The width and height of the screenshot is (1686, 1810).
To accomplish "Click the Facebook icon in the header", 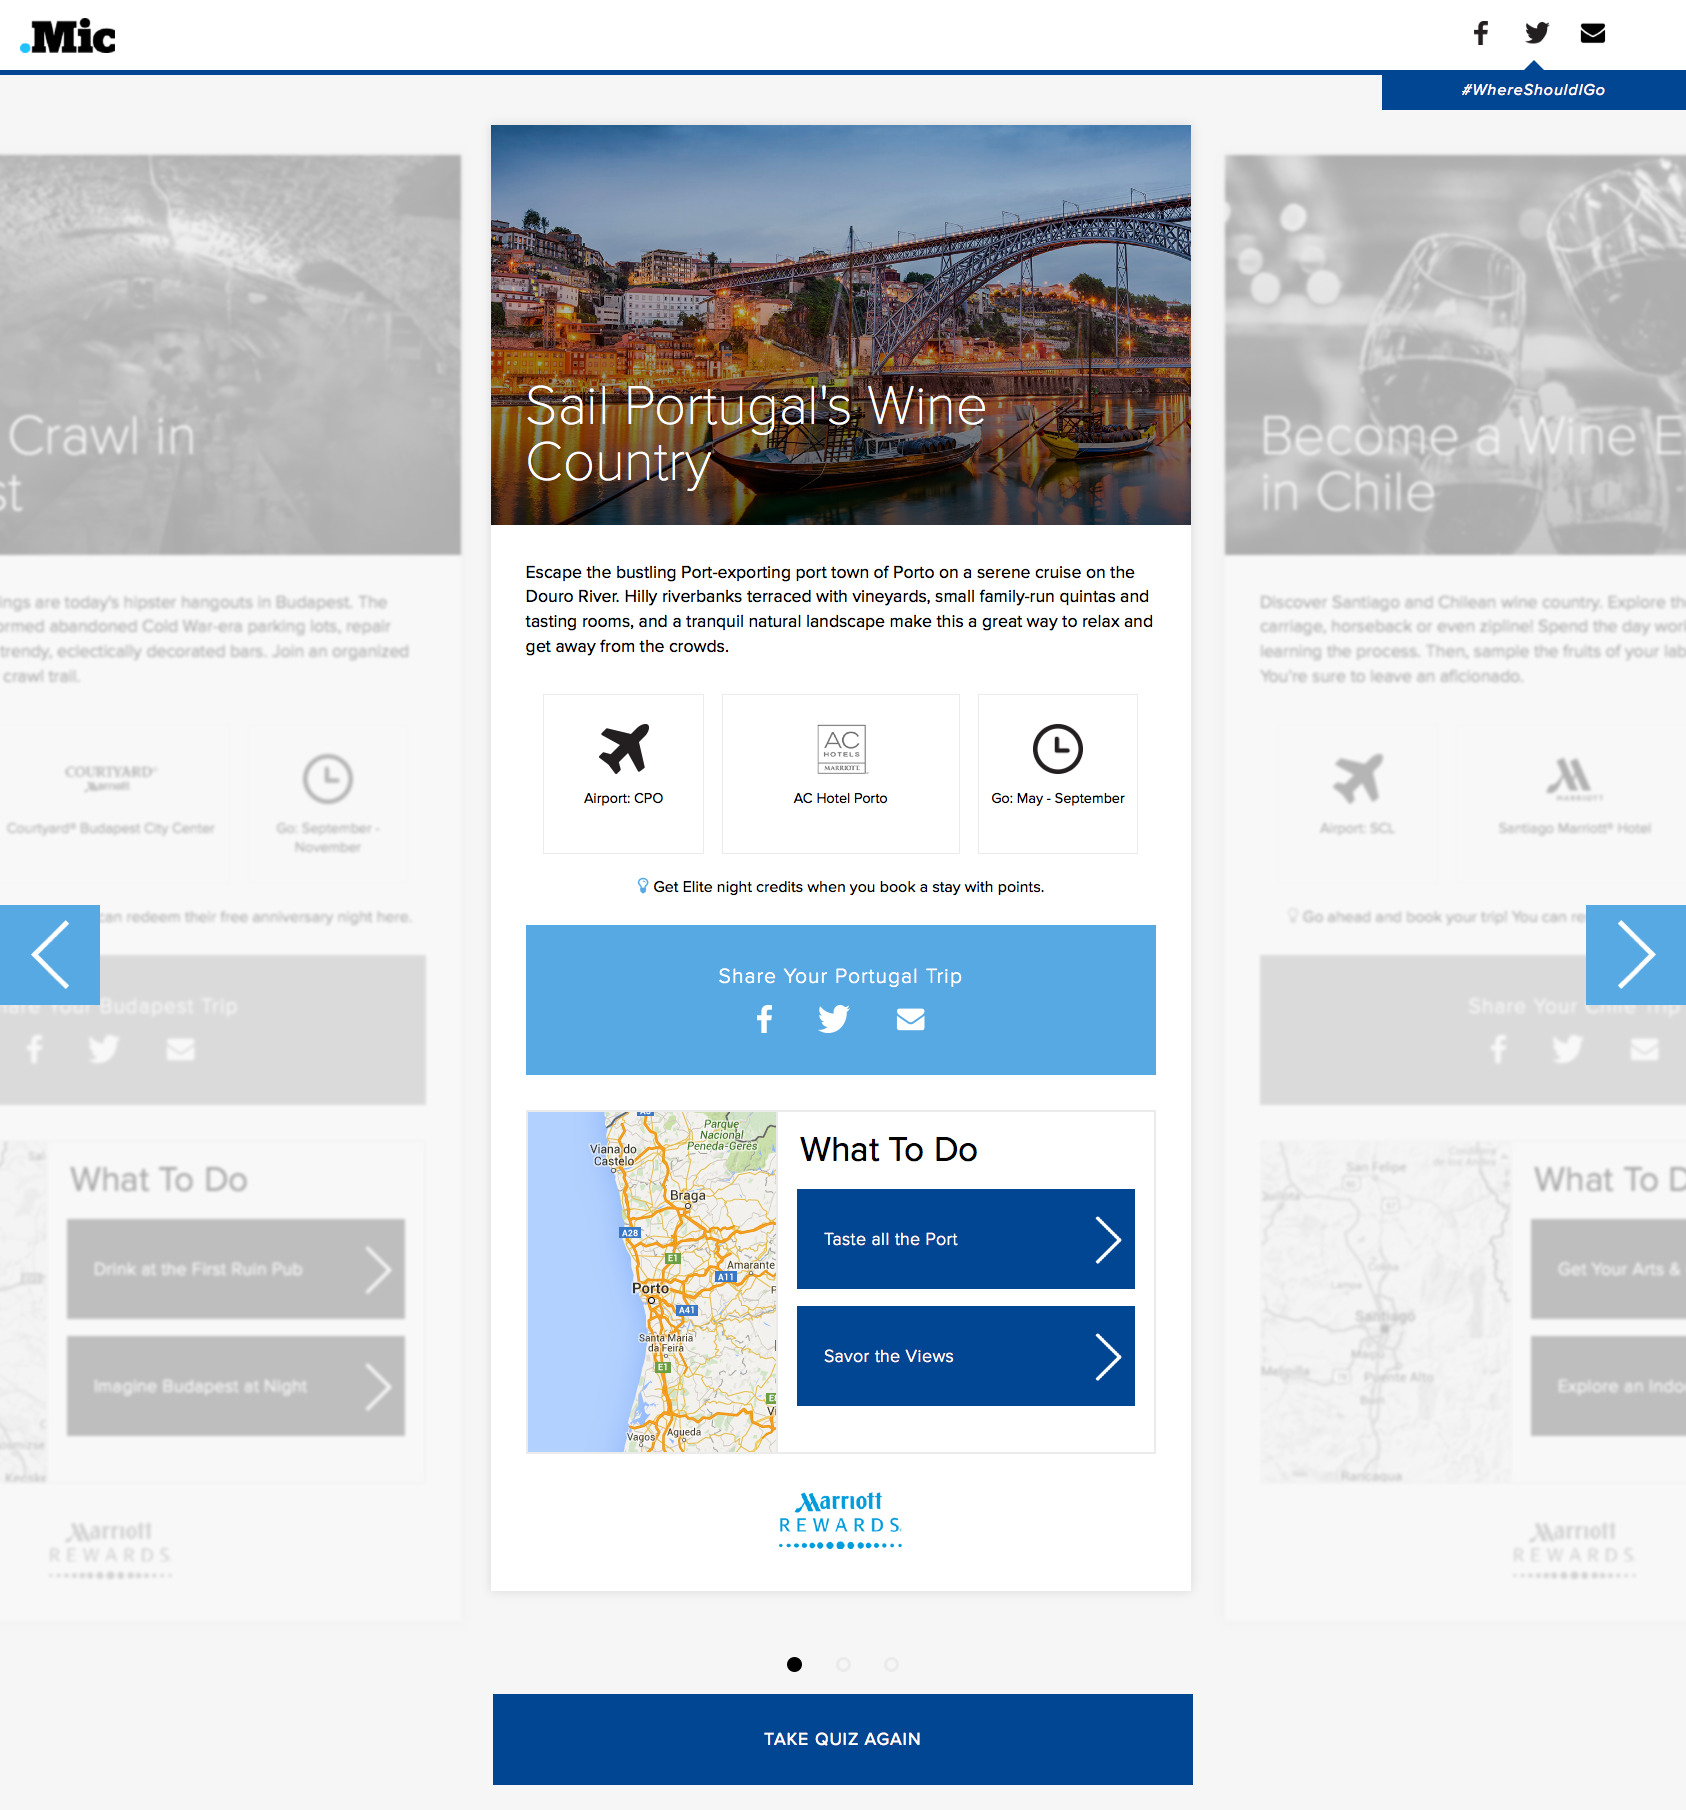I will (x=1481, y=33).
